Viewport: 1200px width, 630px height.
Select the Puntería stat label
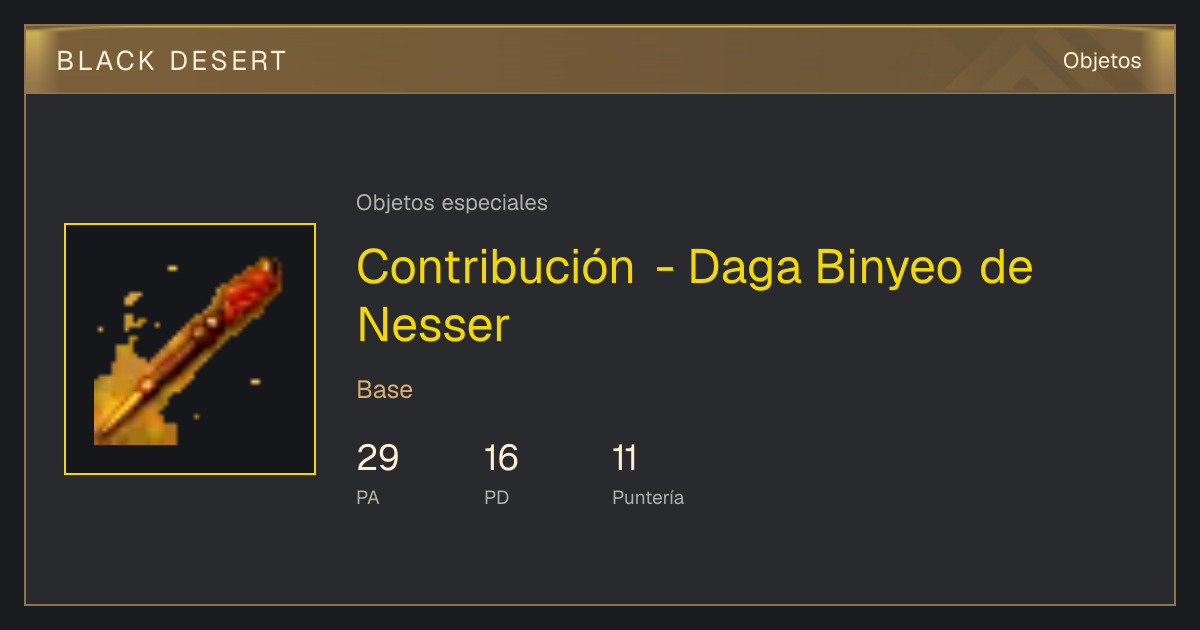coord(648,497)
